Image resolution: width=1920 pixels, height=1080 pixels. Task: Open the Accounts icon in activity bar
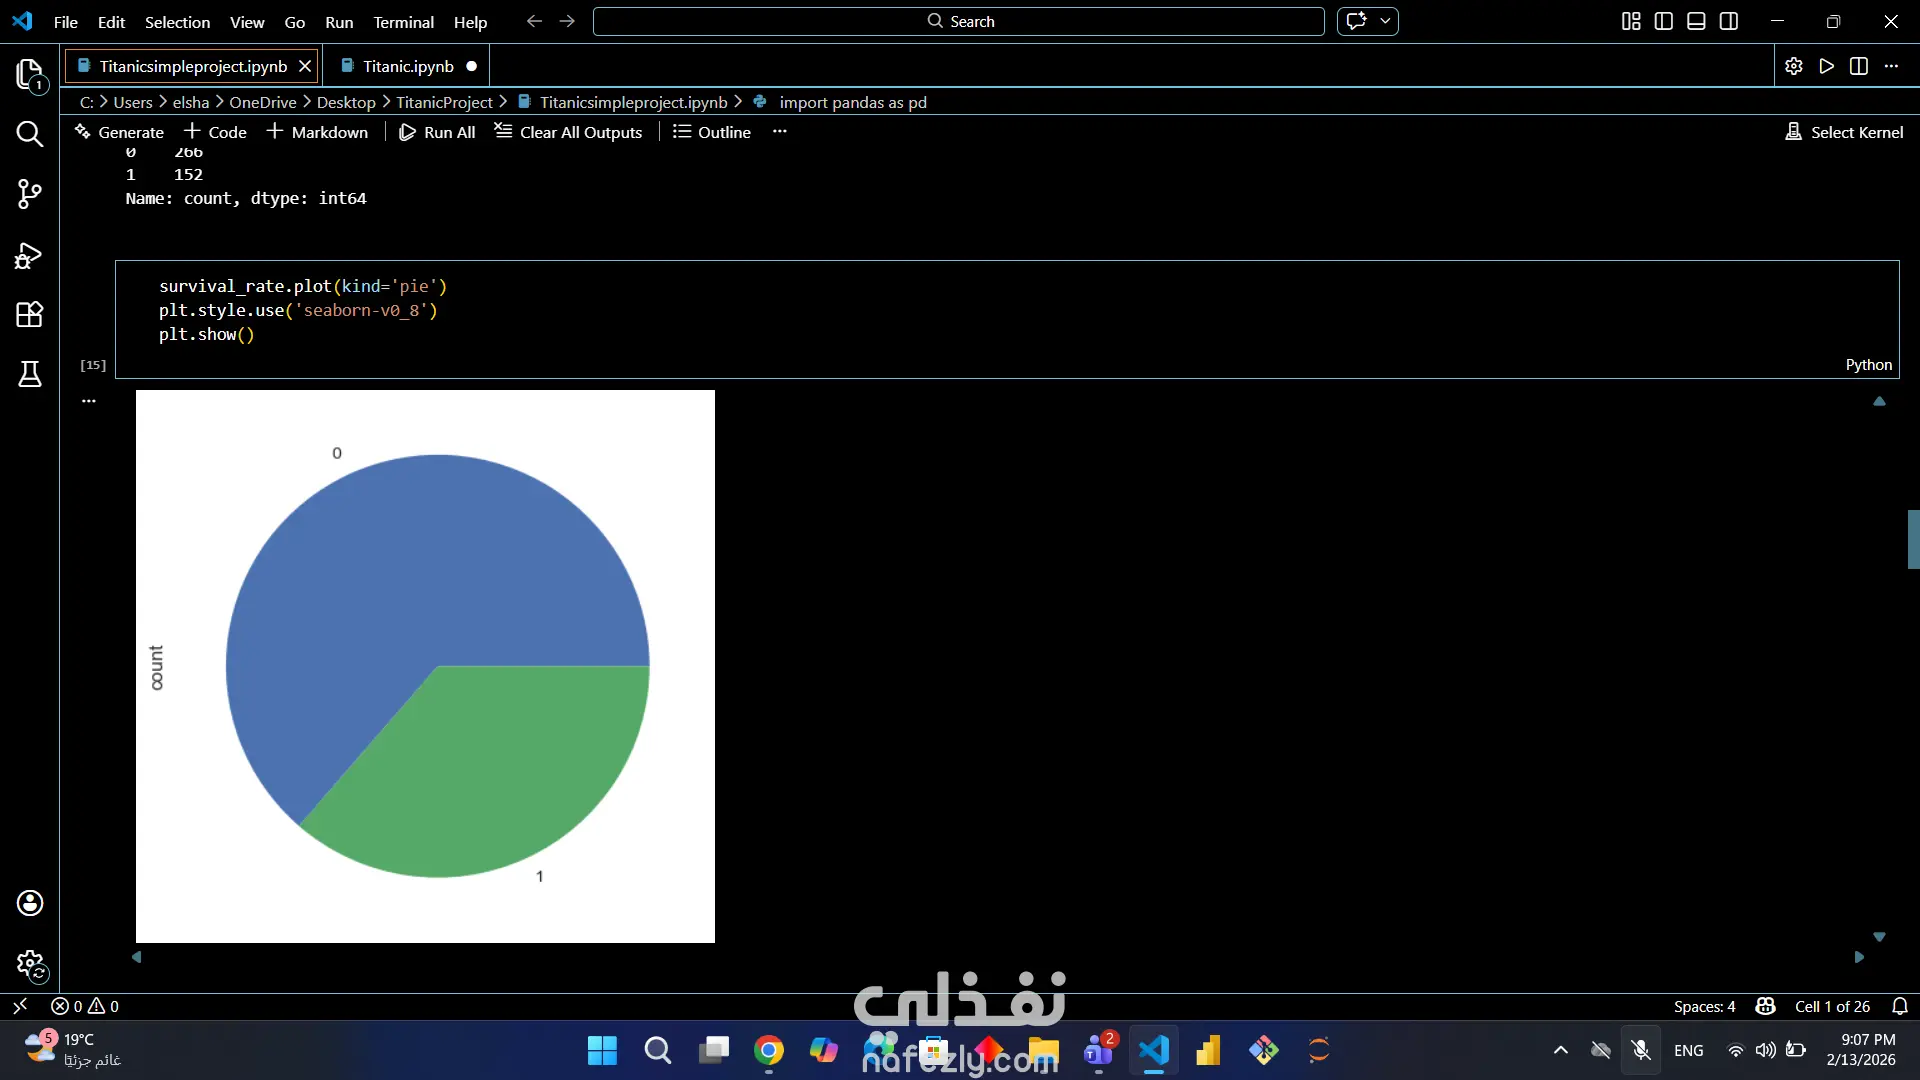(29, 903)
